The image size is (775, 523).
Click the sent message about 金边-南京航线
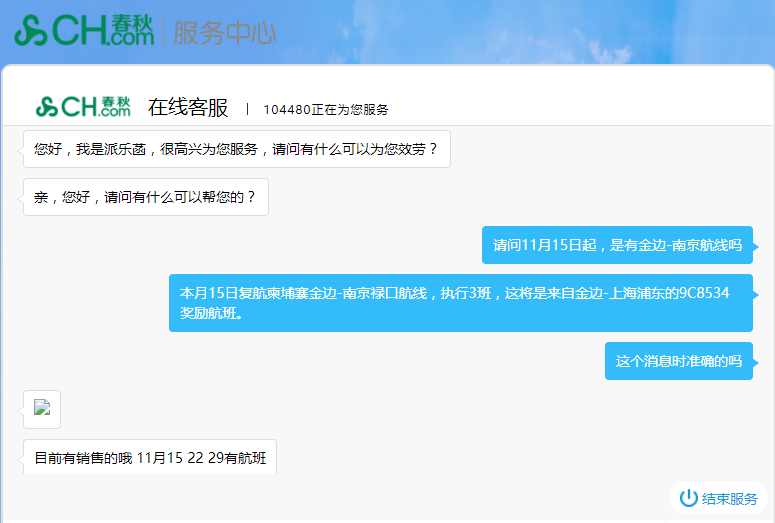click(x=617, y=245)
